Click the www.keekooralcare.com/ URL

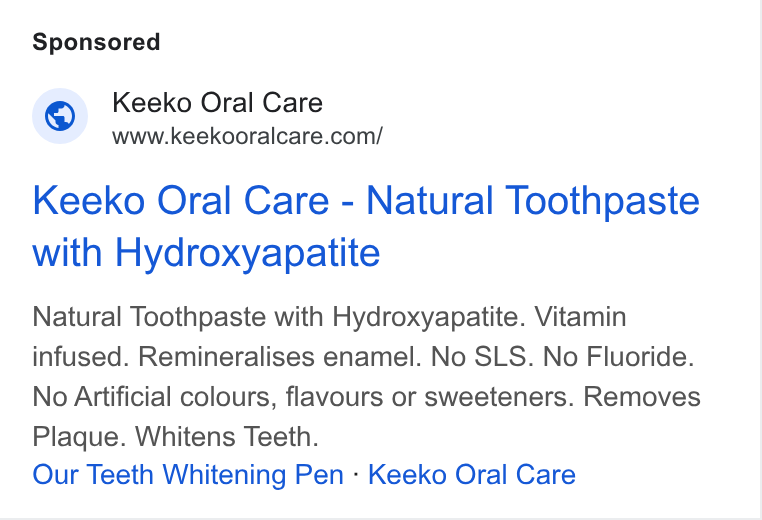247,136
